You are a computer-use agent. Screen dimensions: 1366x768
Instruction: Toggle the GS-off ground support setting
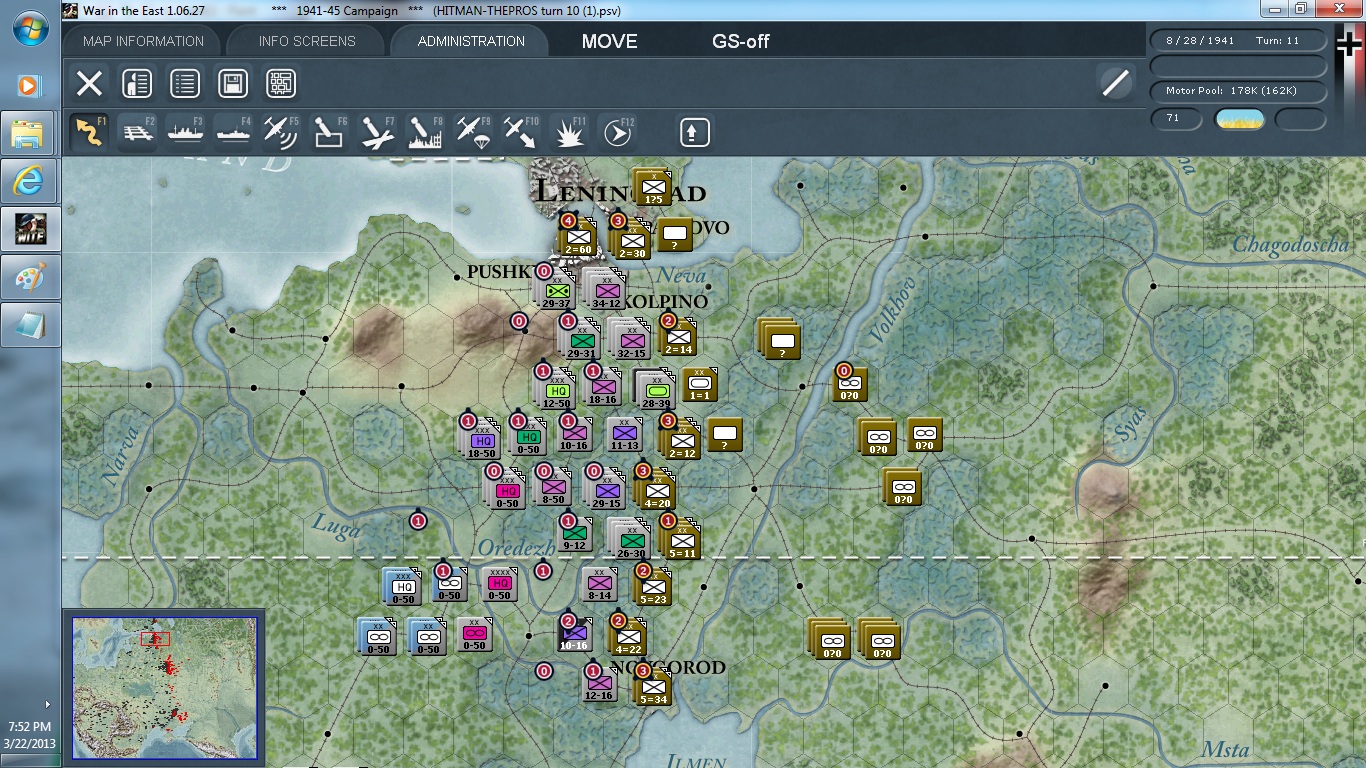pyautogui.click(x=741, y=41)
